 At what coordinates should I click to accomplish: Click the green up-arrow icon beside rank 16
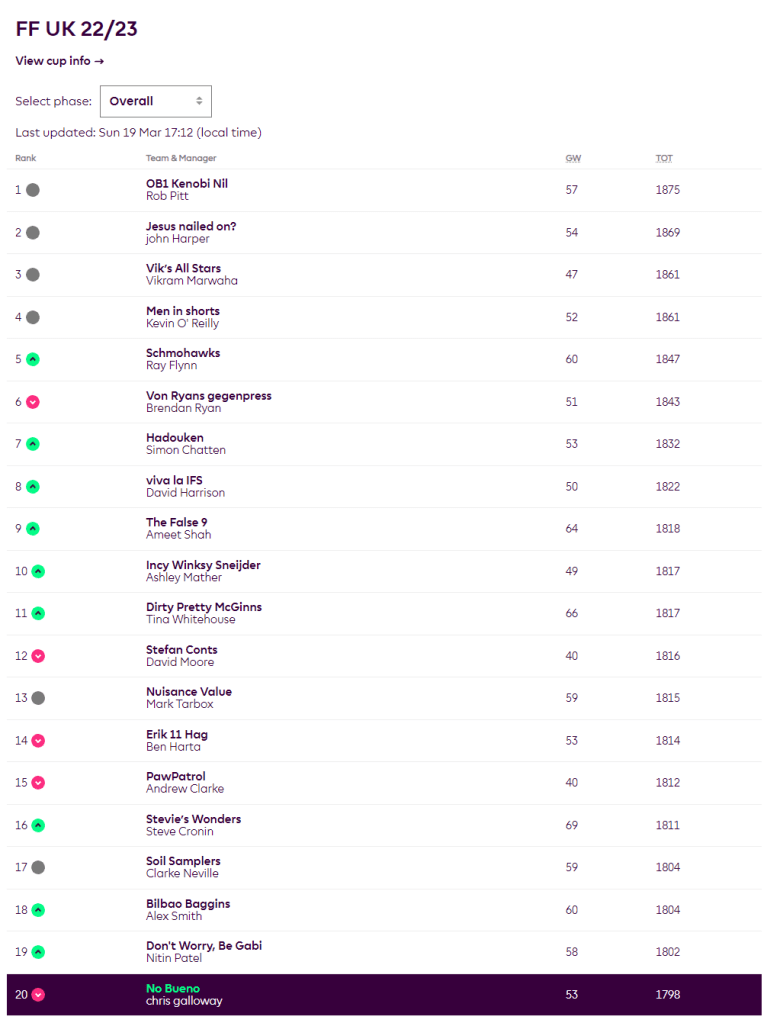pos(38,825)
